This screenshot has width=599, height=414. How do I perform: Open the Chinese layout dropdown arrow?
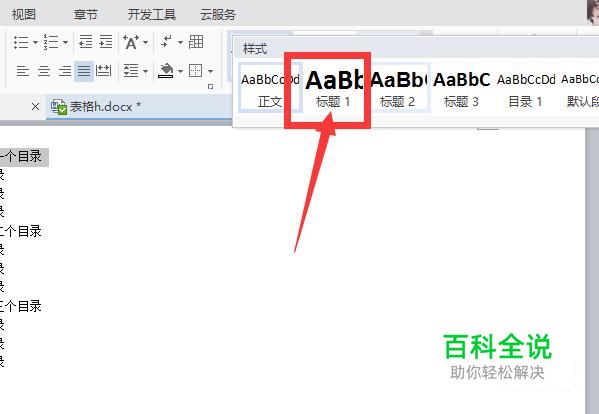point(146,42)
